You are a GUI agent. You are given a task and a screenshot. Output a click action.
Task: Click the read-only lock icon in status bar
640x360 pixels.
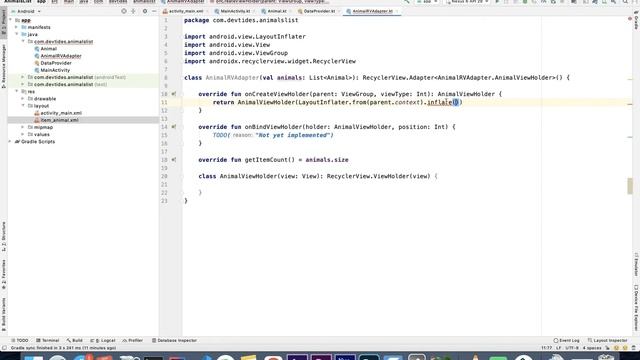pyautogui.click(x=607, y=348)
